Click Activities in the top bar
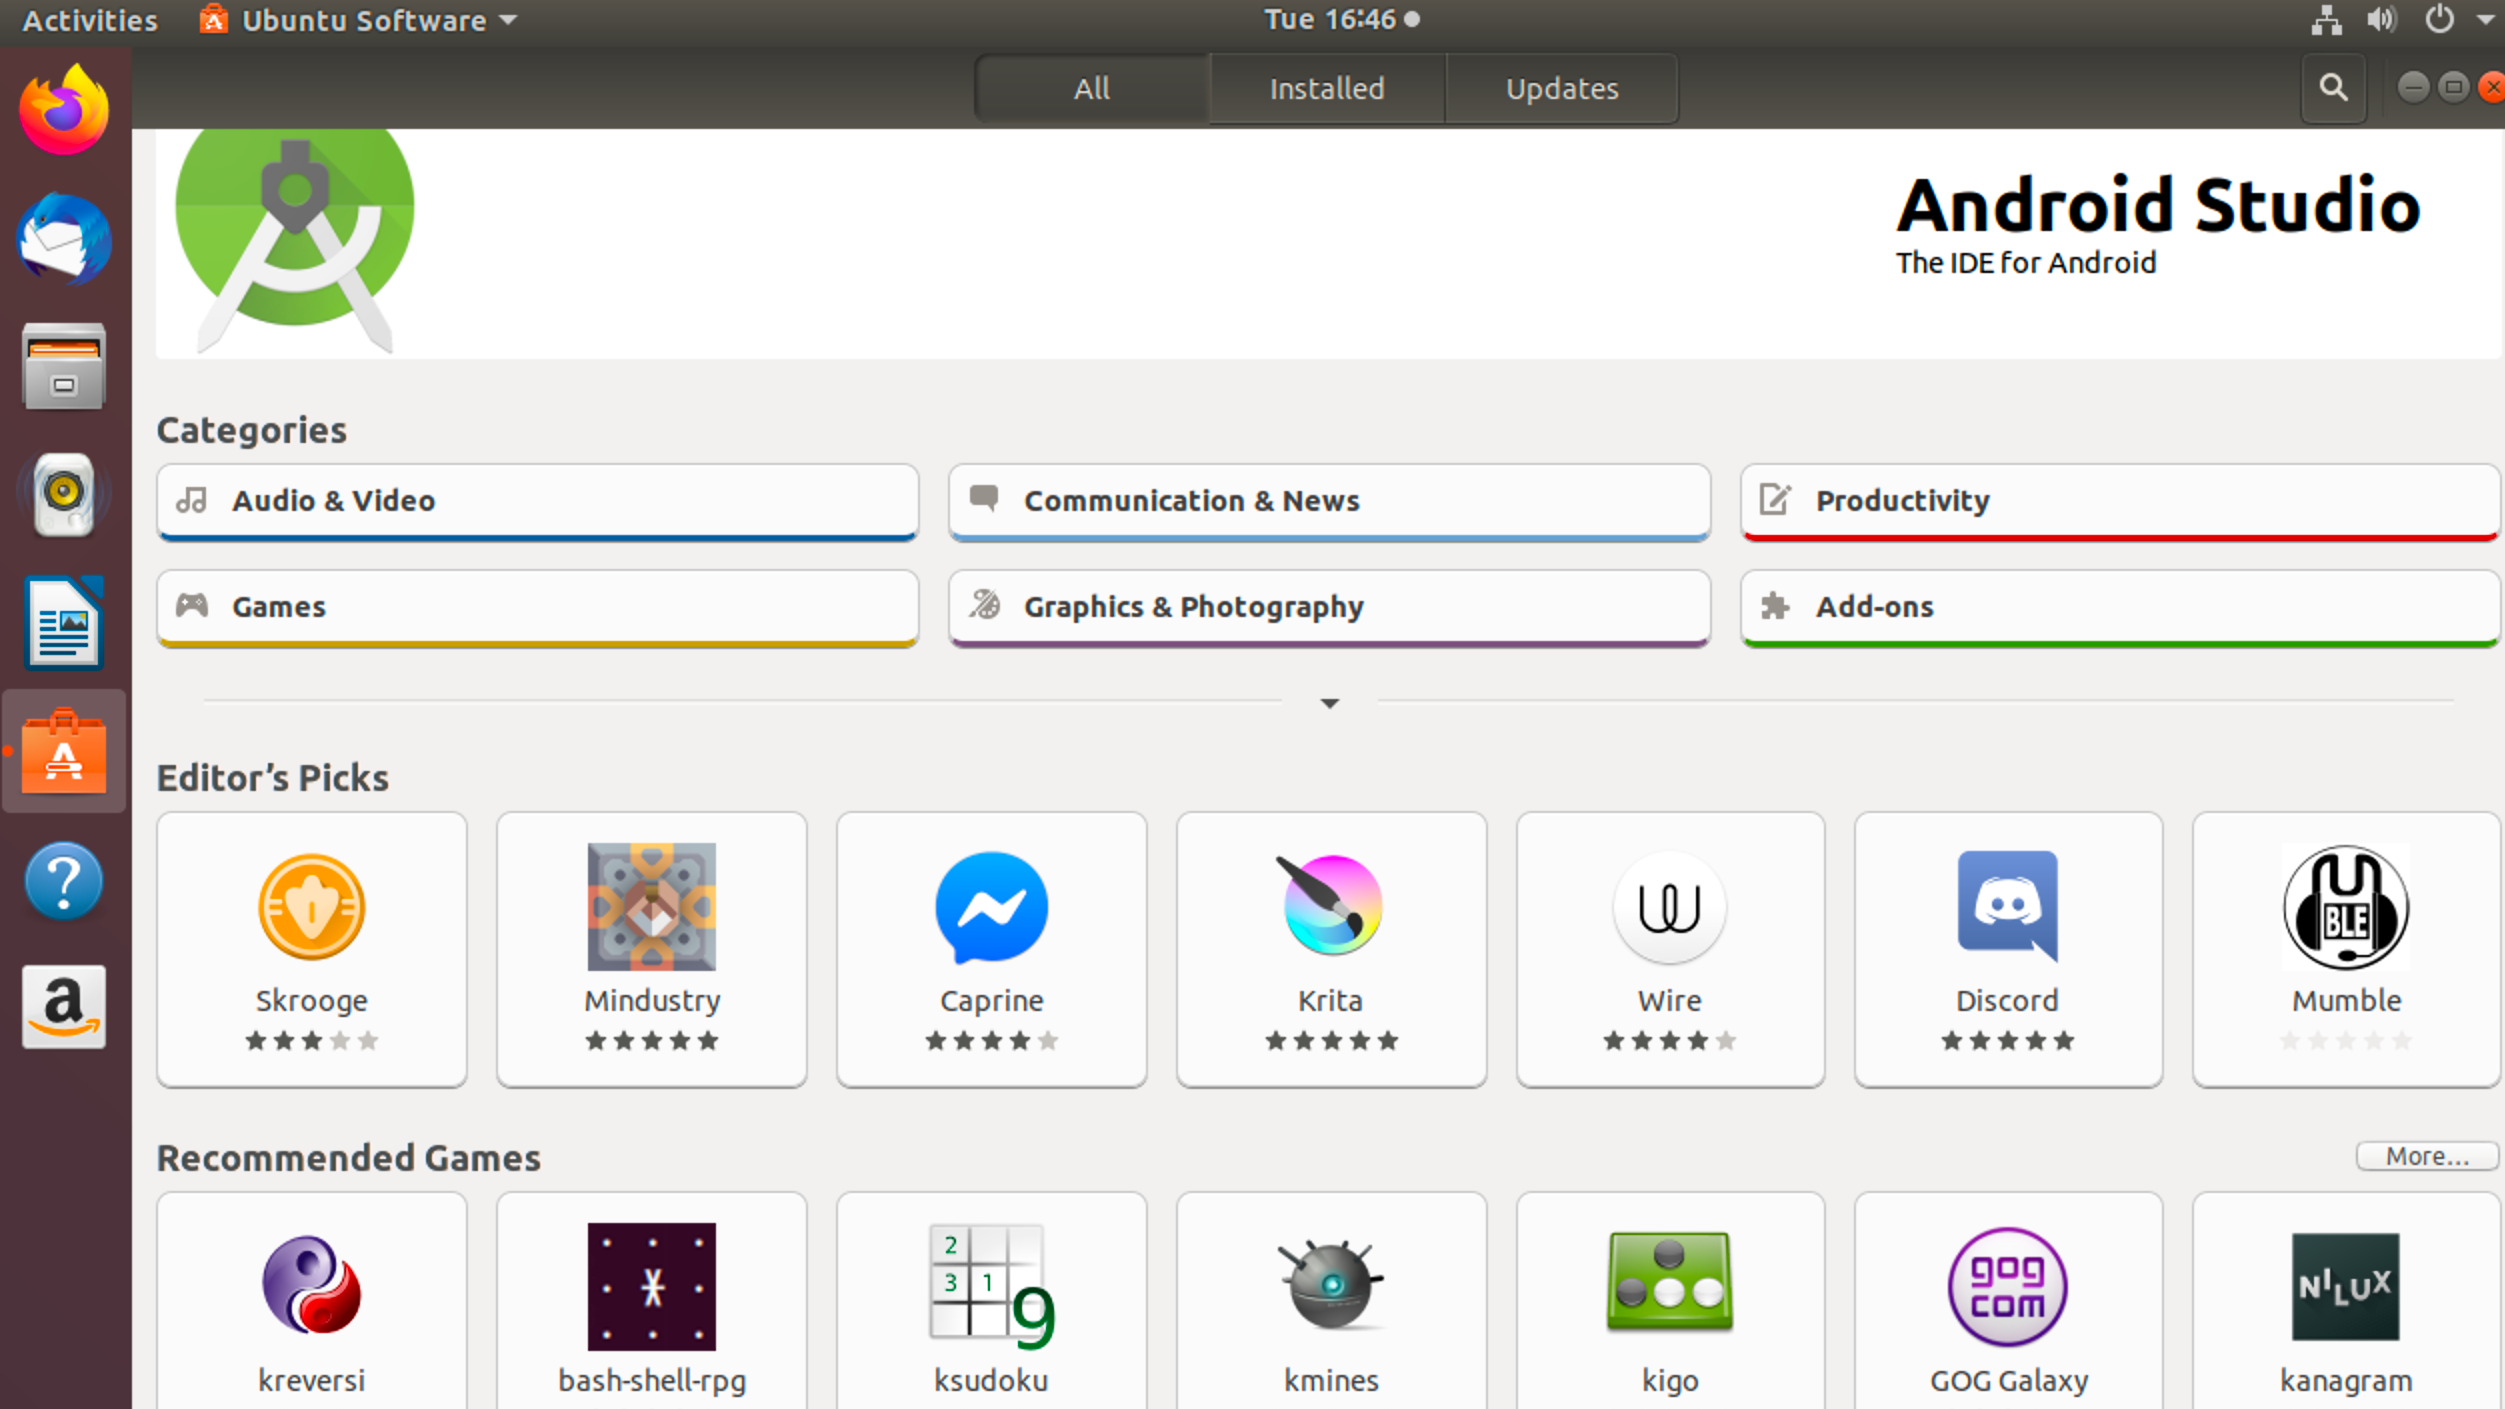The width and height of the screenshot is (2505, 1409). pyautogui.click(x=90, y=20)
